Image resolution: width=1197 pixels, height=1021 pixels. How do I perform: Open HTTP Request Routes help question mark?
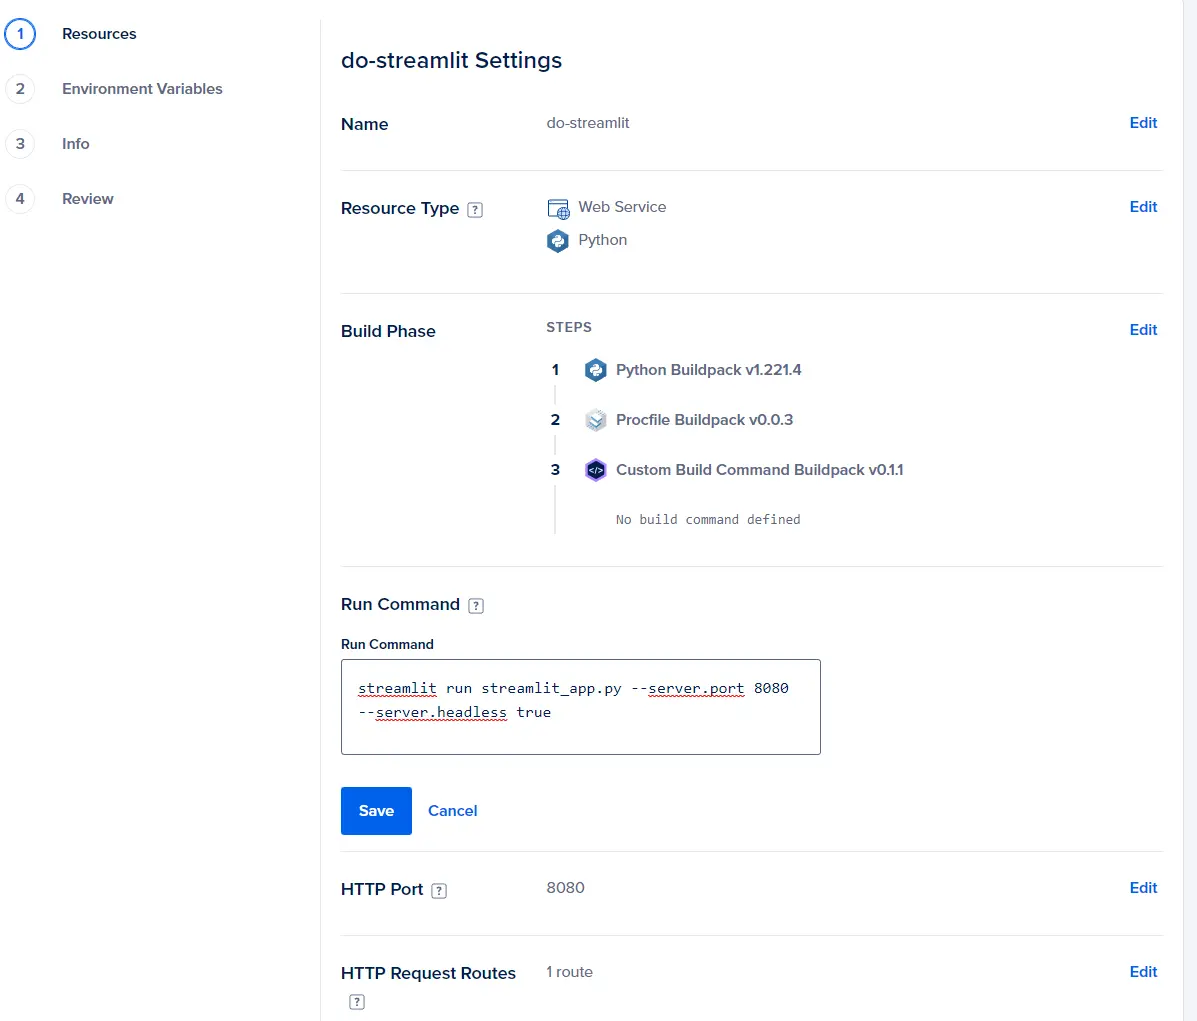[x=357, y=1002]
